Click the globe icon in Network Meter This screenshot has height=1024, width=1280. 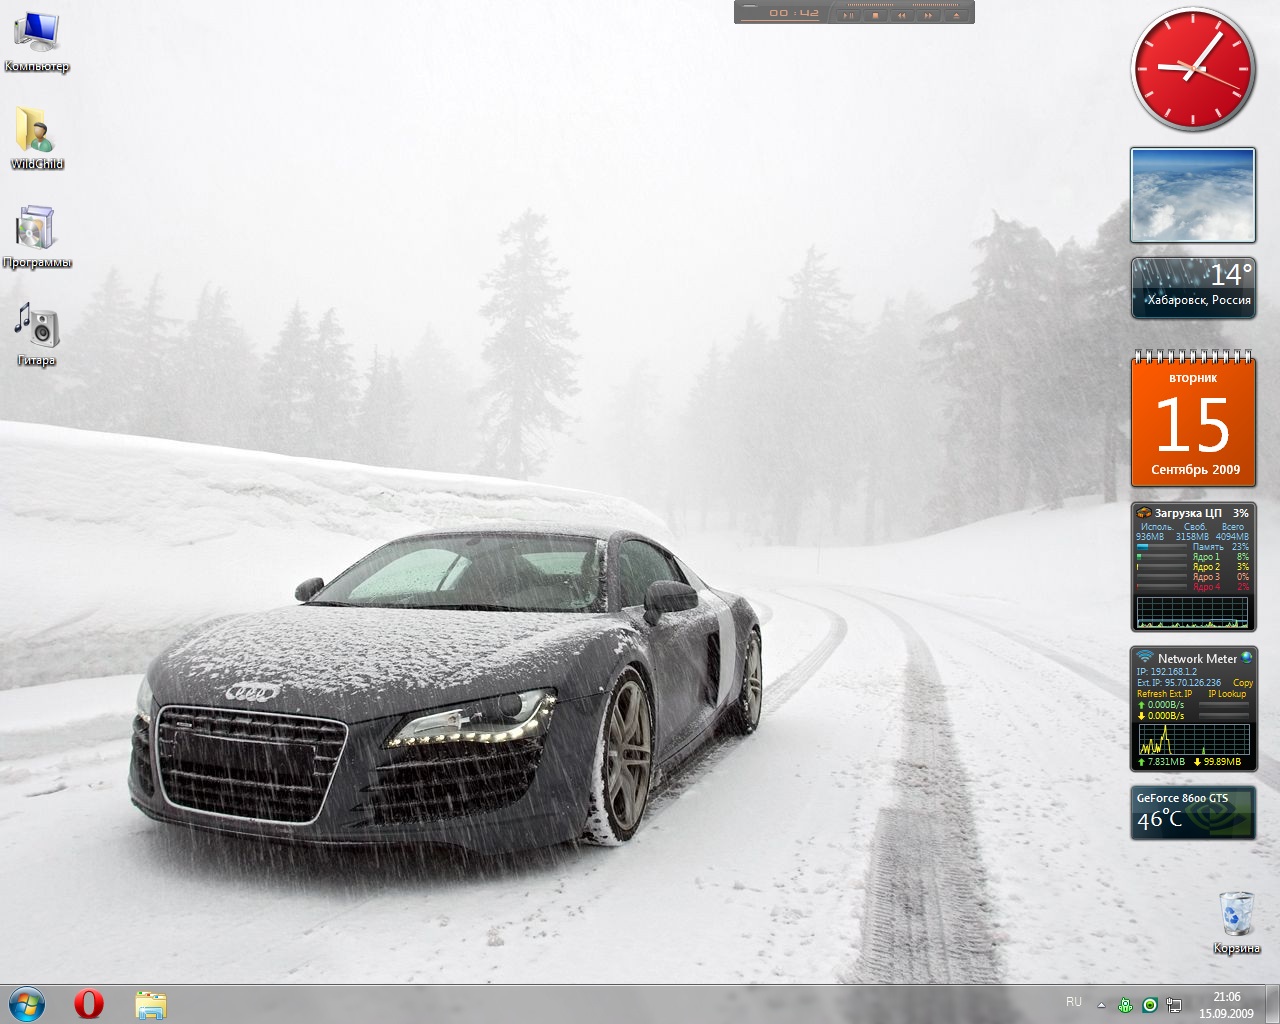tap(1246, 658)
